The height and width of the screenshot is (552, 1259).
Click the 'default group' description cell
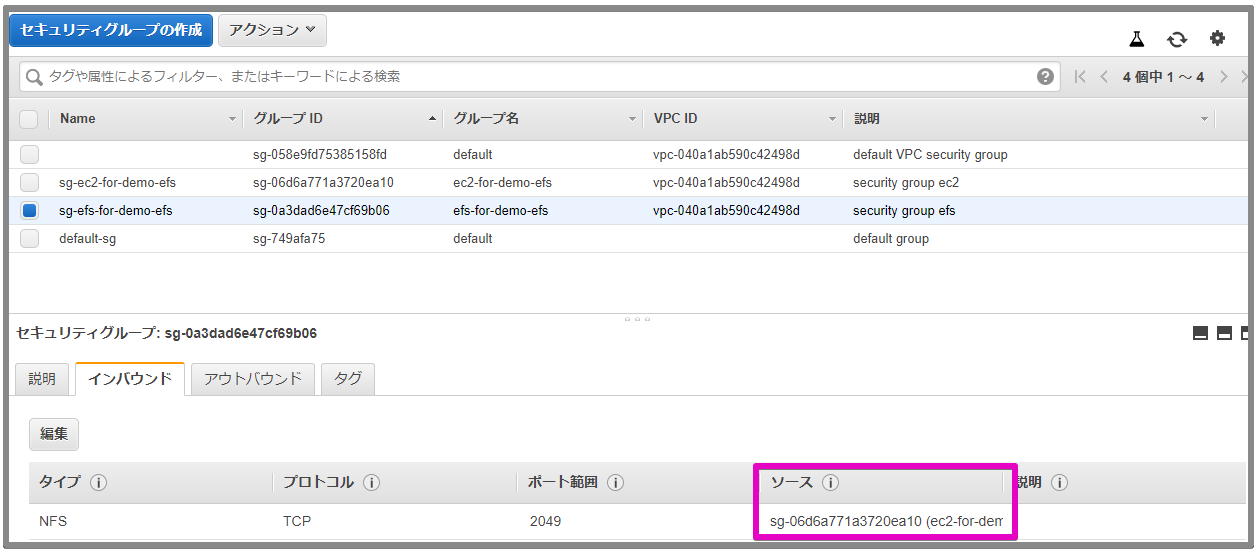(x=891, y=239)
